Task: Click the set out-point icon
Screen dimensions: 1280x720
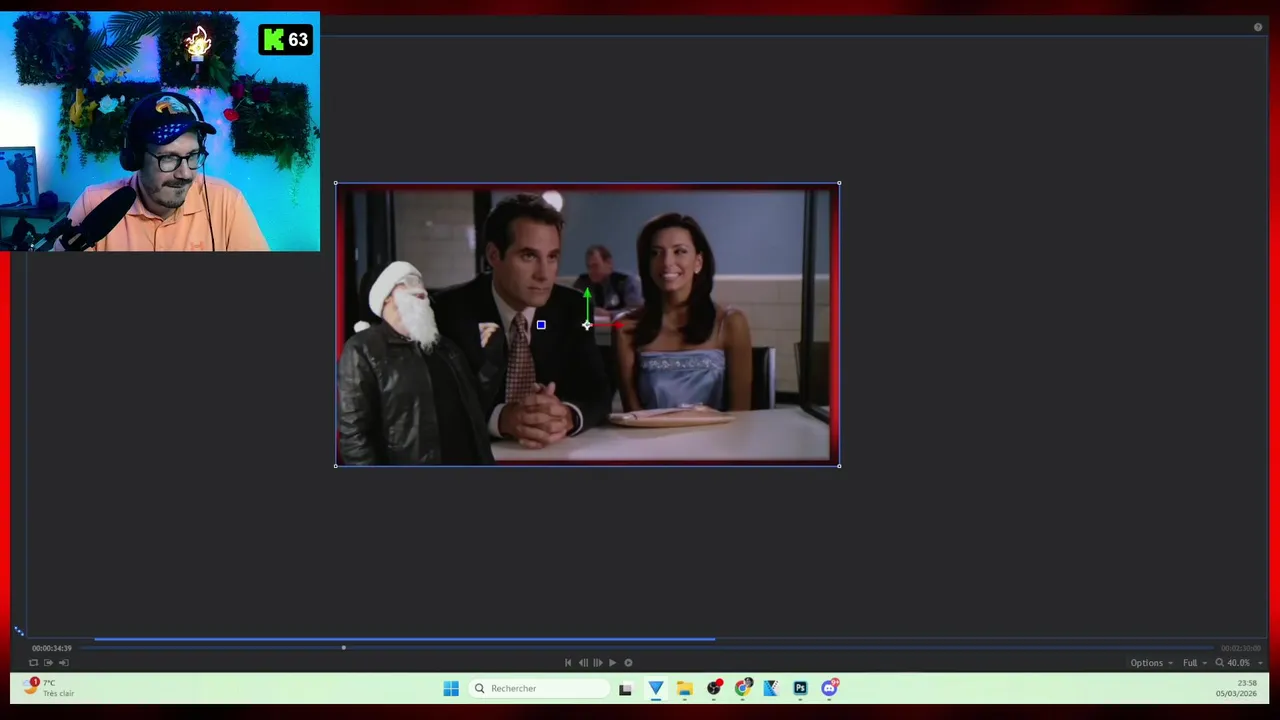Action: click(x=63, y=662)
